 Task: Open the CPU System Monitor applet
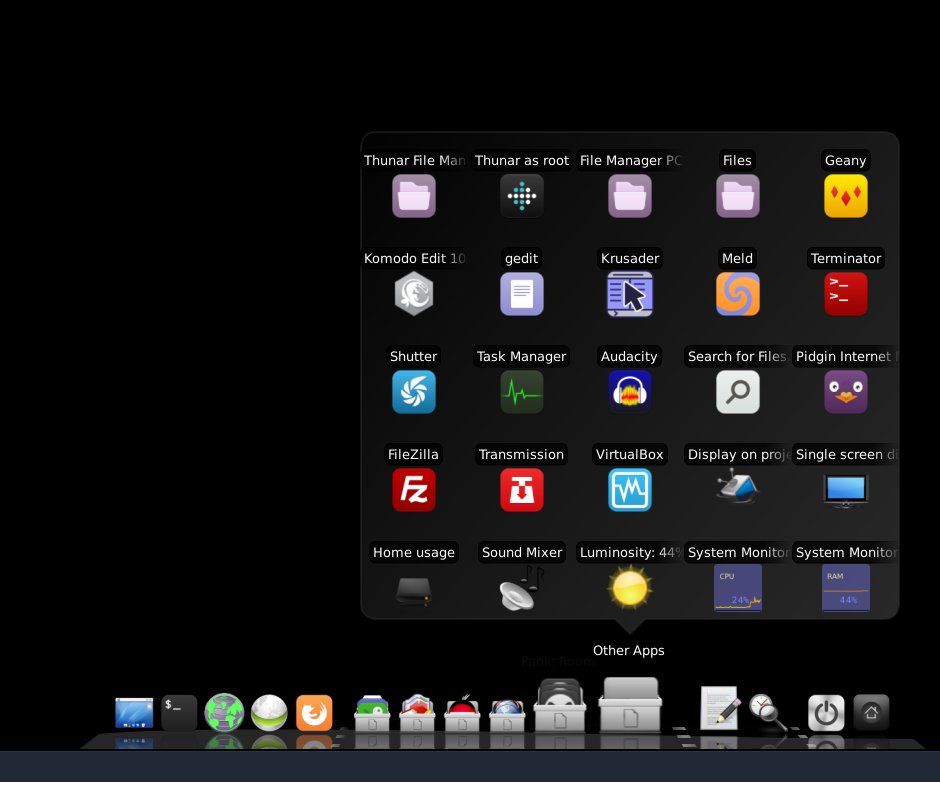coord(737,588)
